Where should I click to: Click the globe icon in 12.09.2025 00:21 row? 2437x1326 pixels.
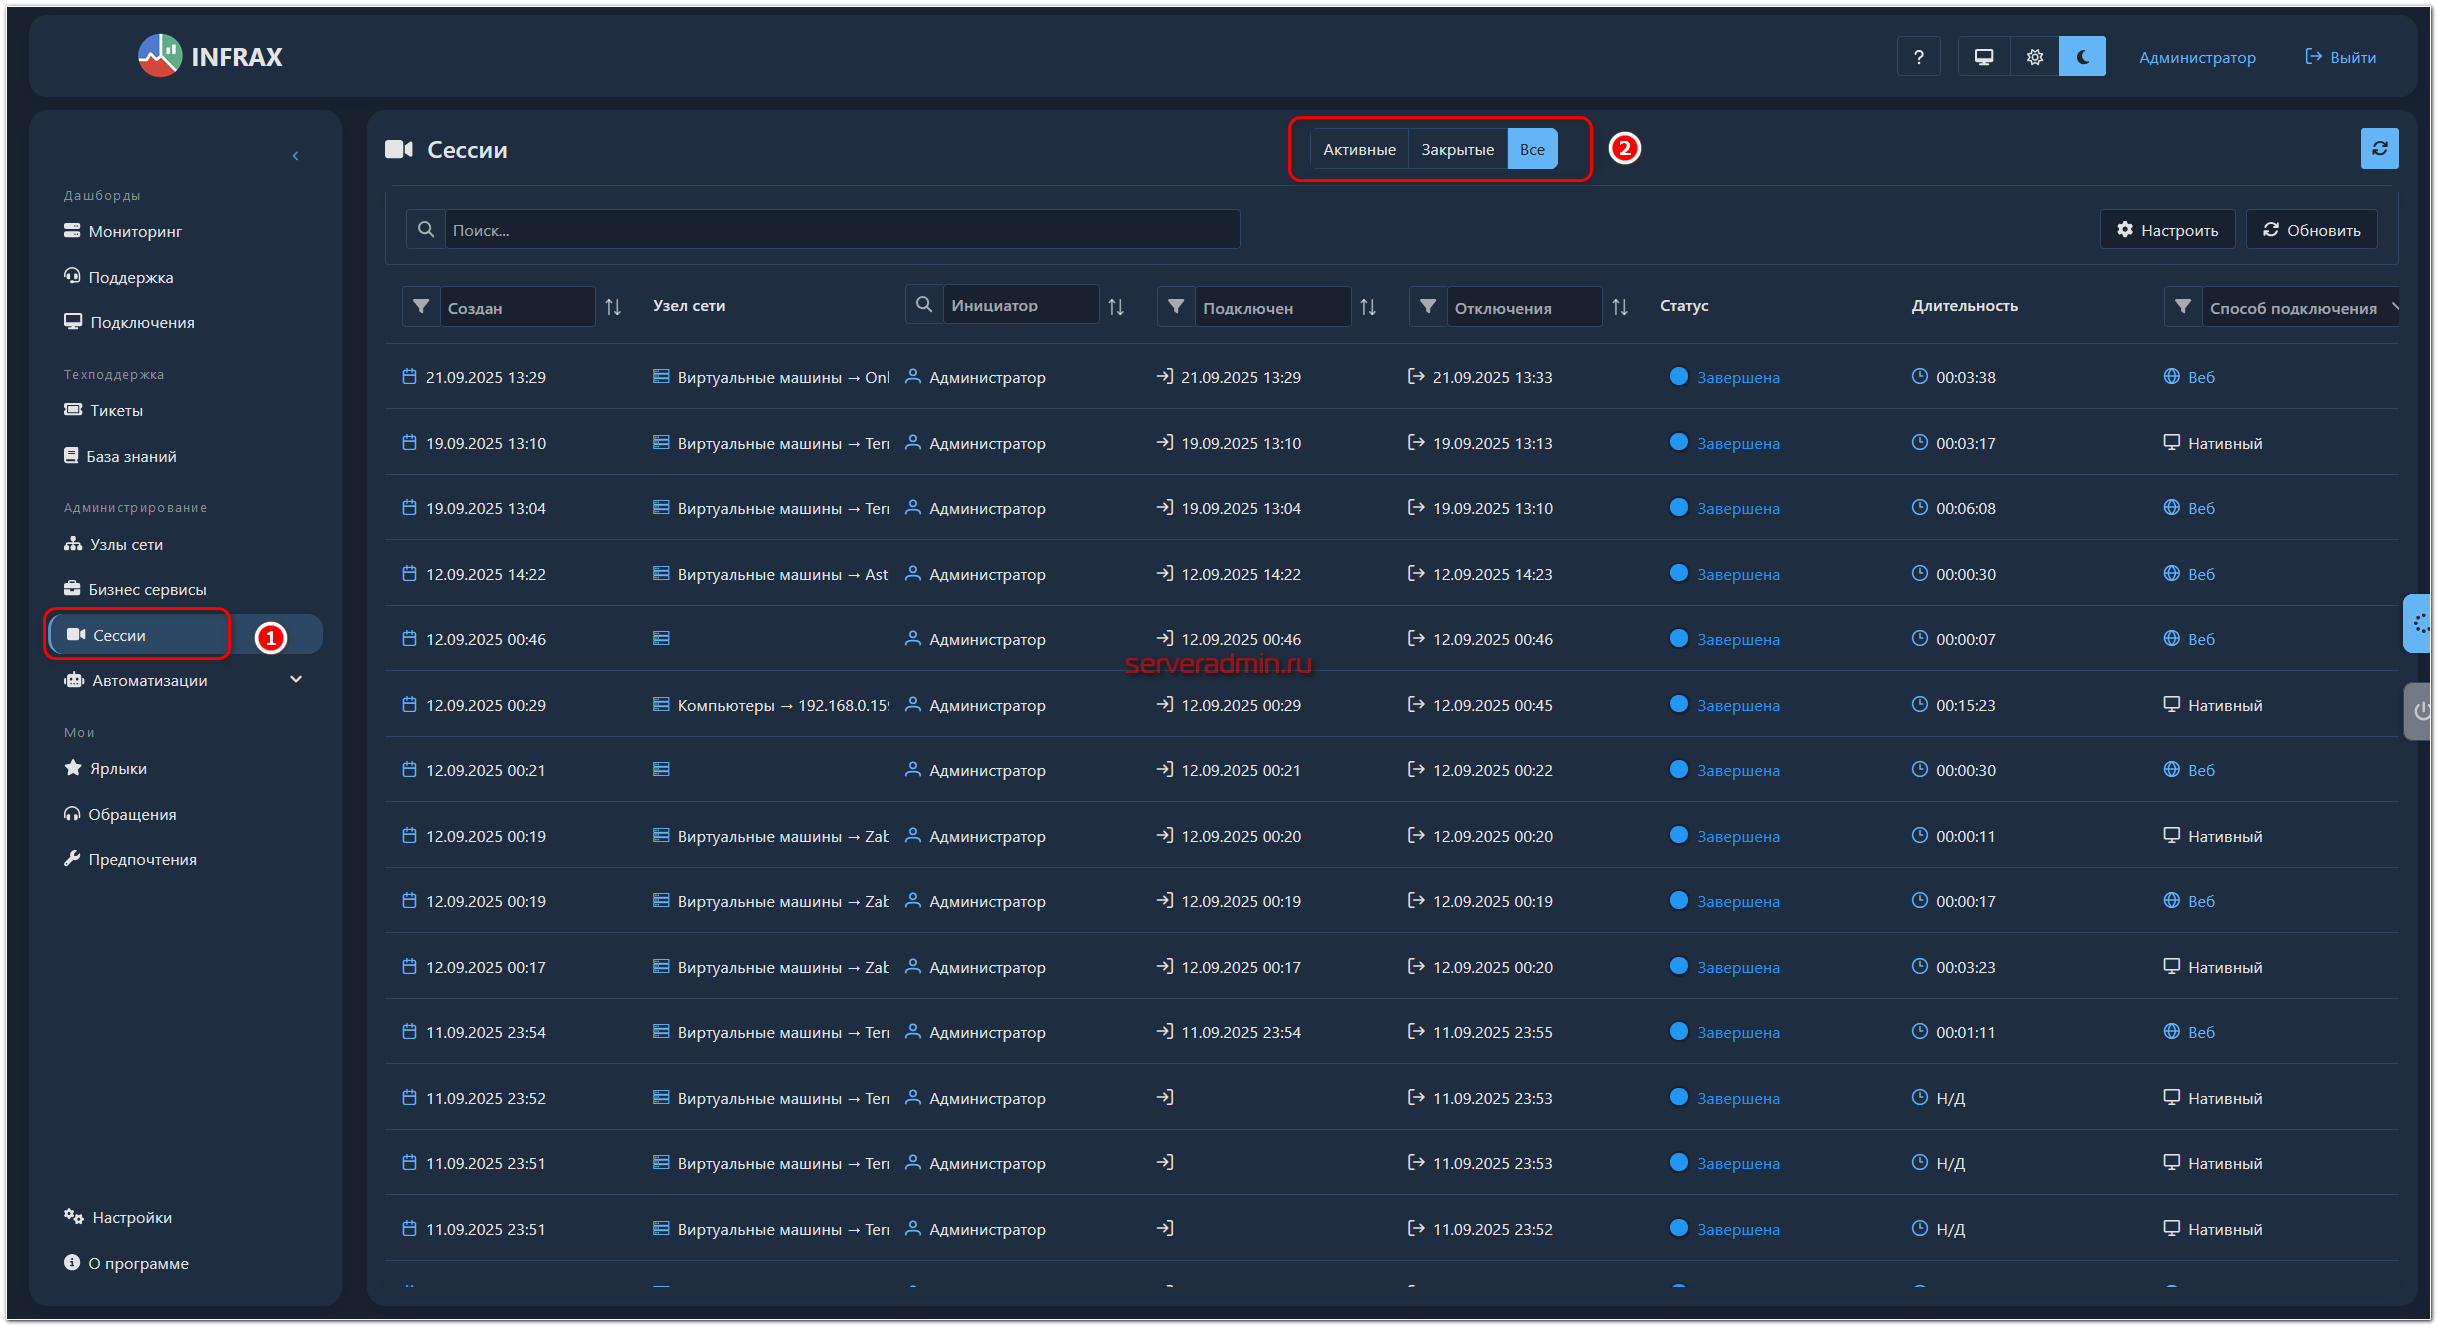2171,770
